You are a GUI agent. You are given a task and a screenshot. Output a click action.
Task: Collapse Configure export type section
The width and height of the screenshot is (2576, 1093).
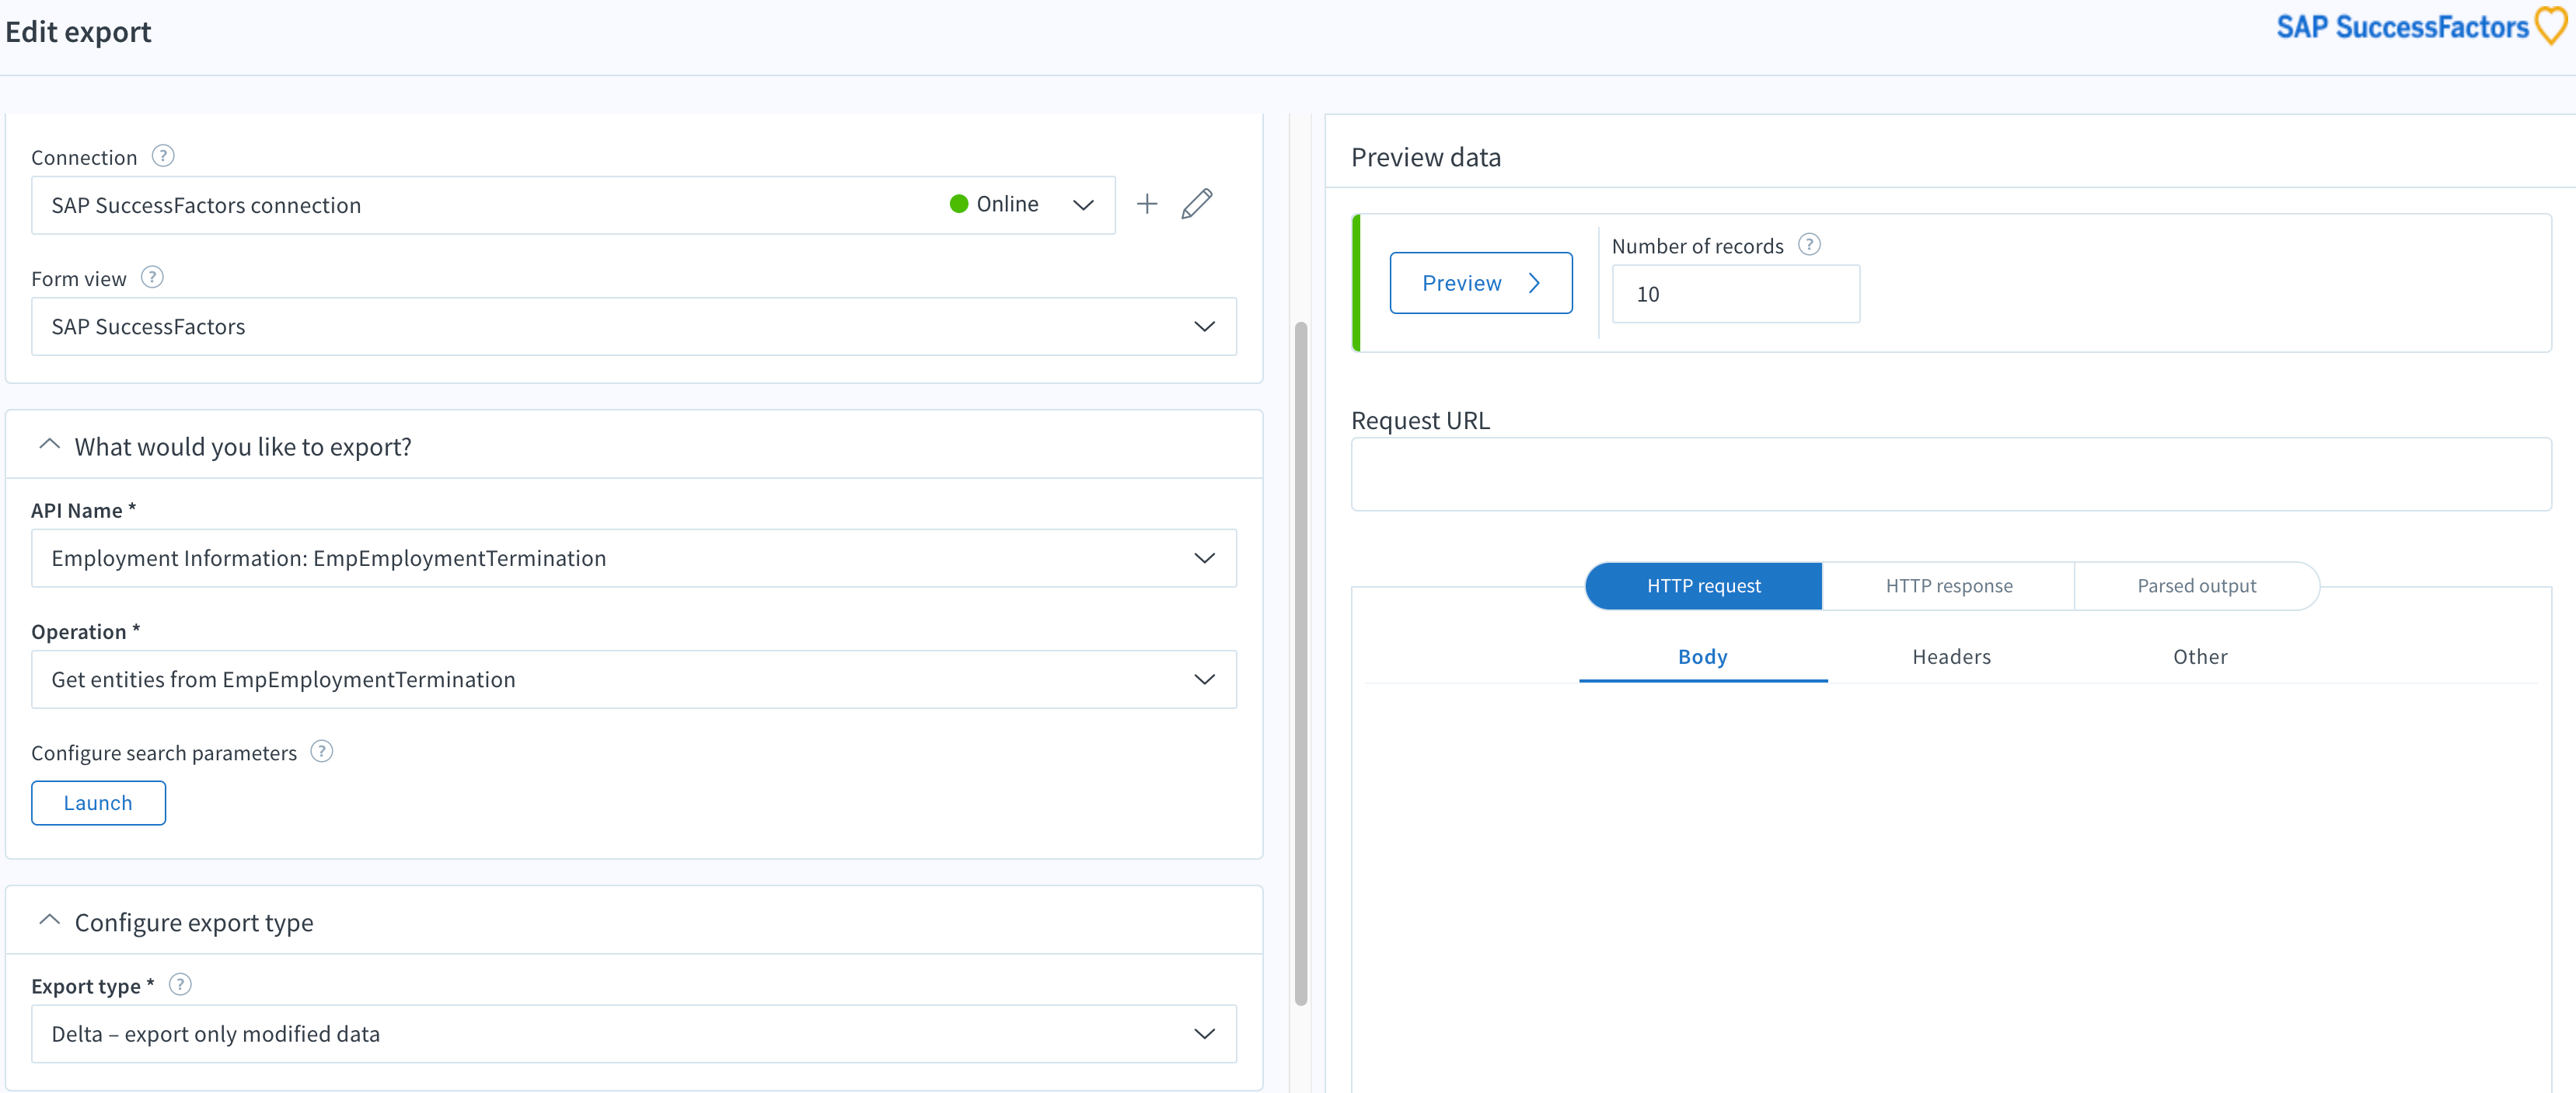point(49,920)
